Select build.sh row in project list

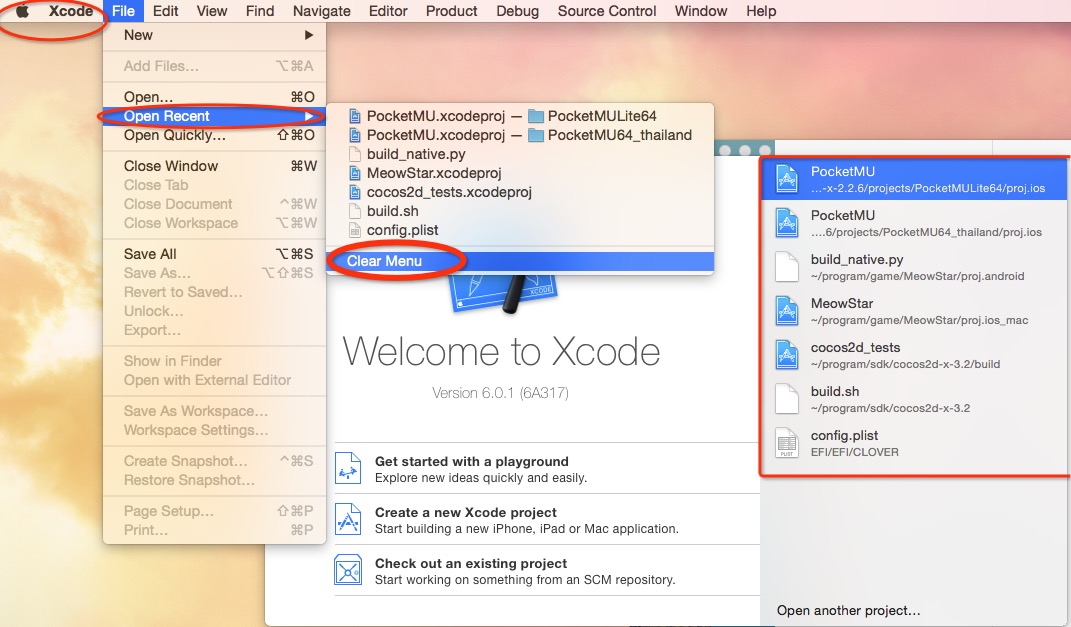914,399
